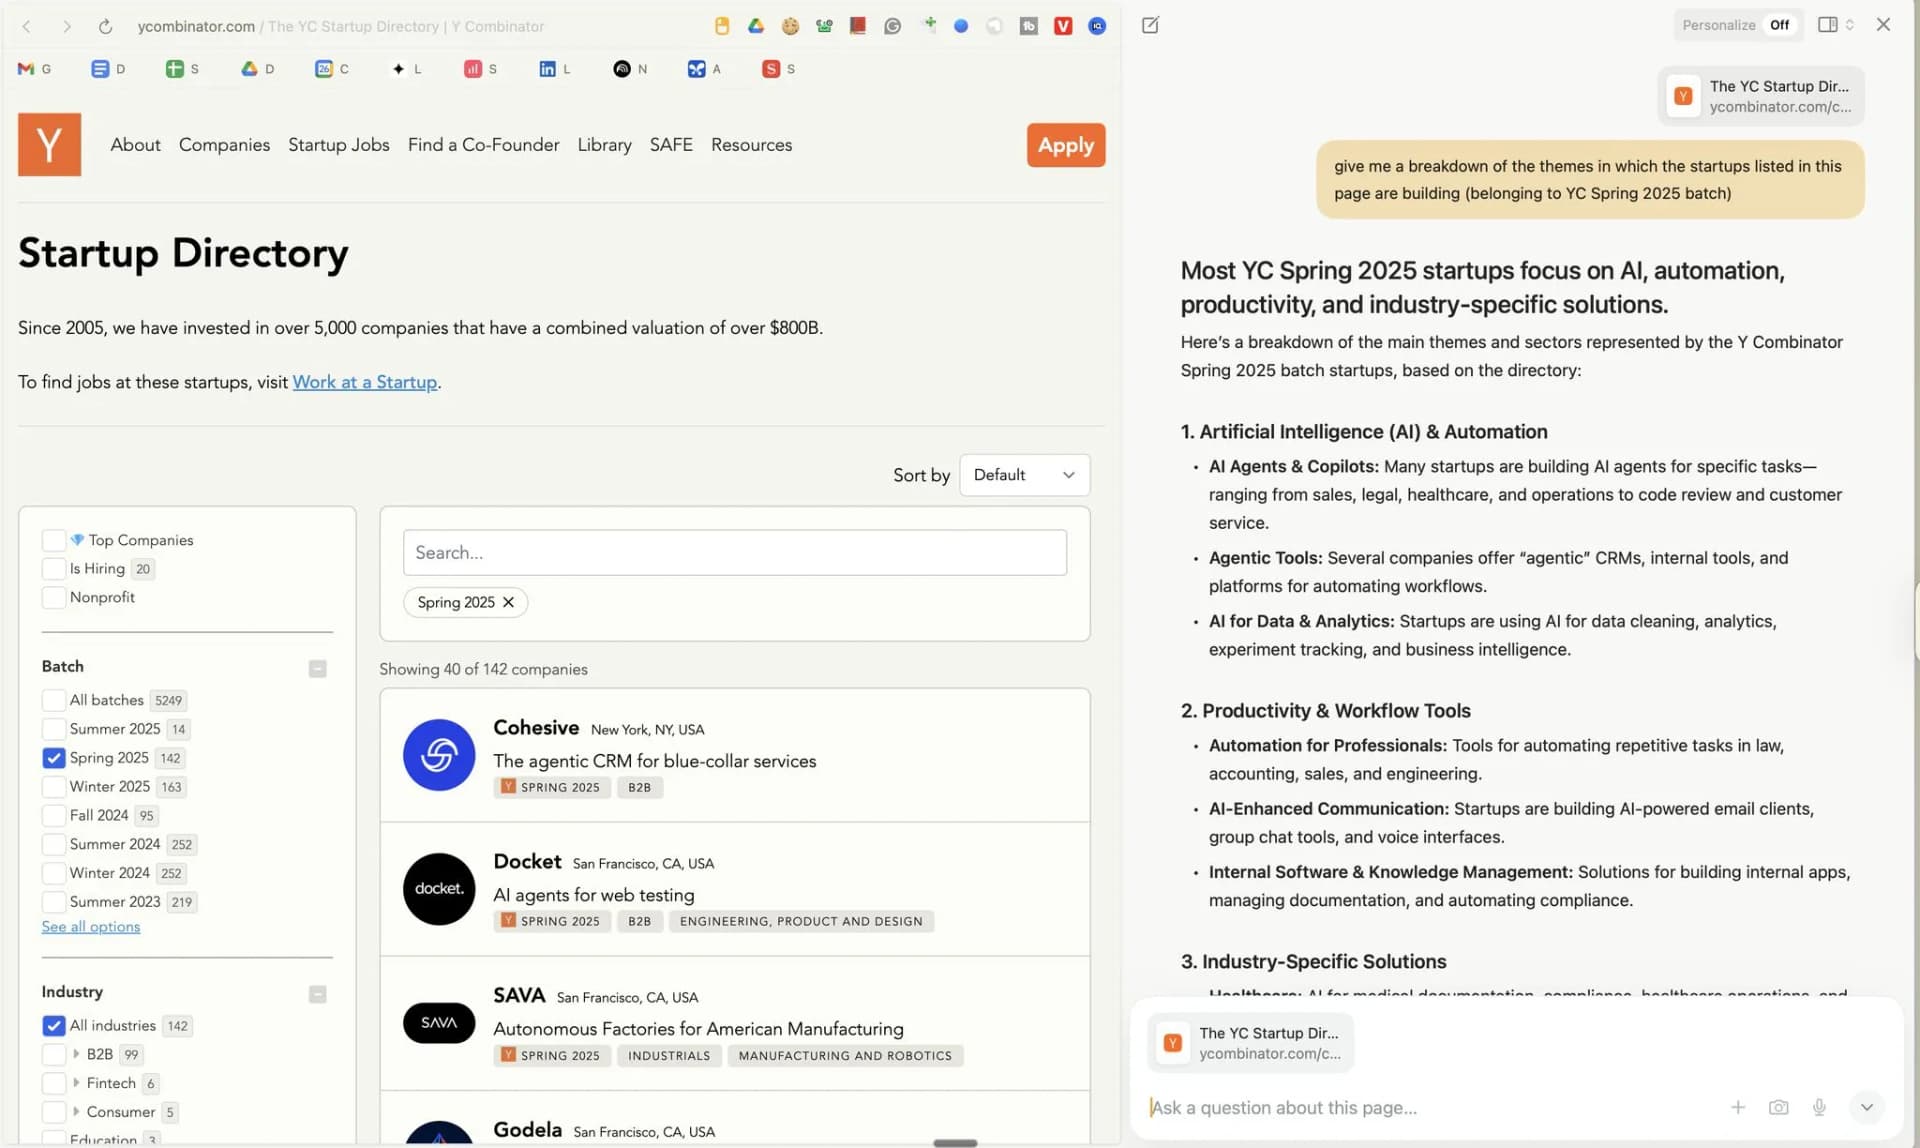Screen dimensions: 1920x1148
Task: Start a new chat with the compose icon
Action: [1149, 25]
